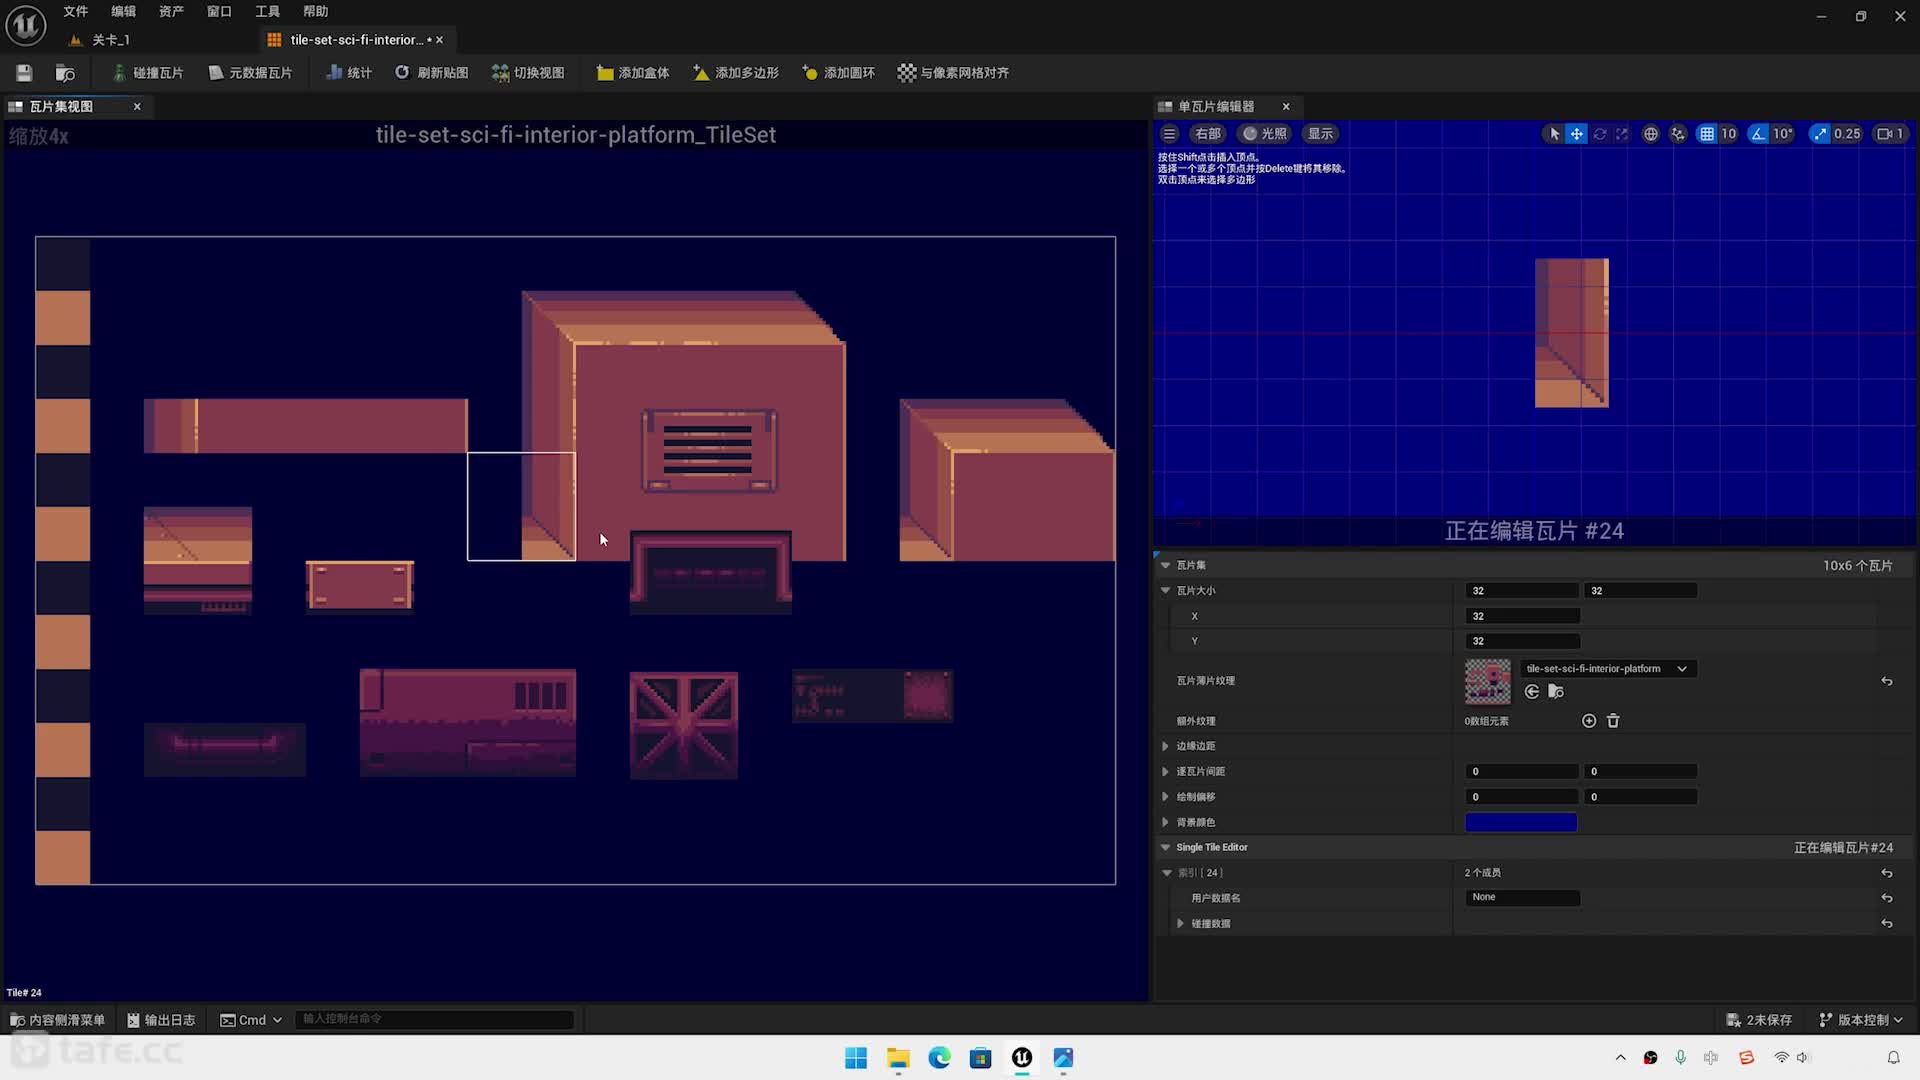Activate the select mode arrow tool
1920x1080 pixels.
[1554, 134]
